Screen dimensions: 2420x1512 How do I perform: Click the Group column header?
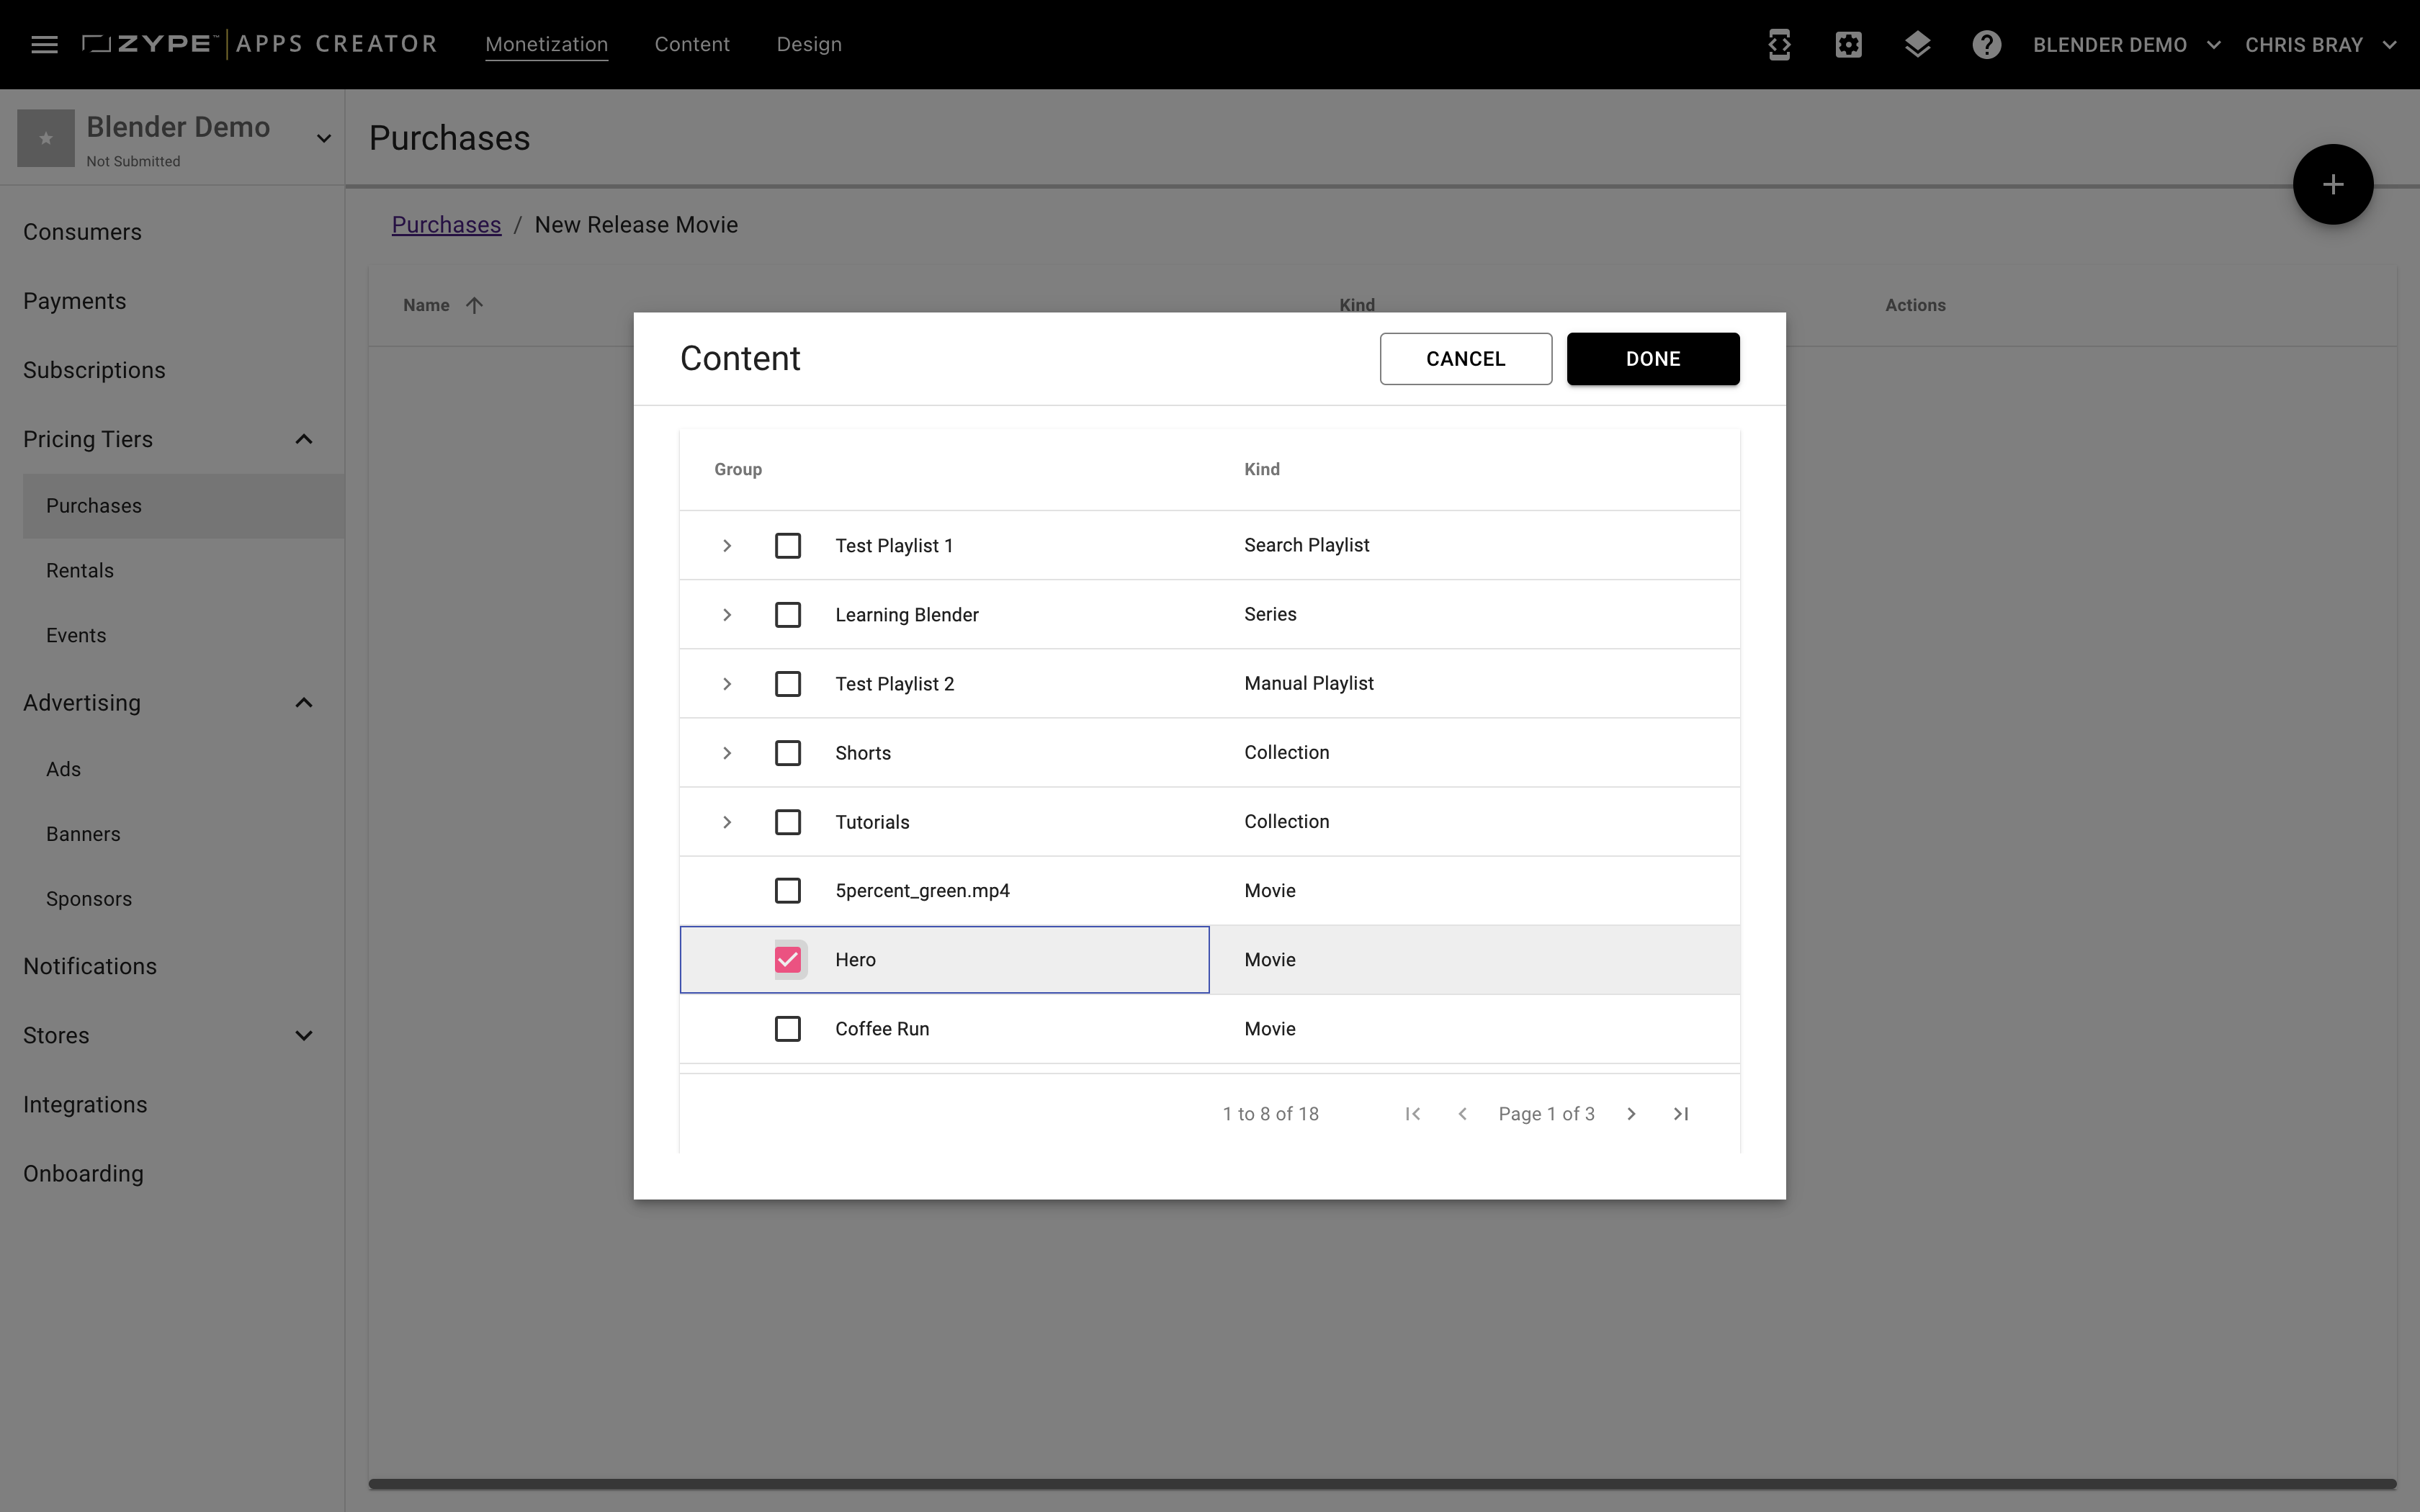738,469
